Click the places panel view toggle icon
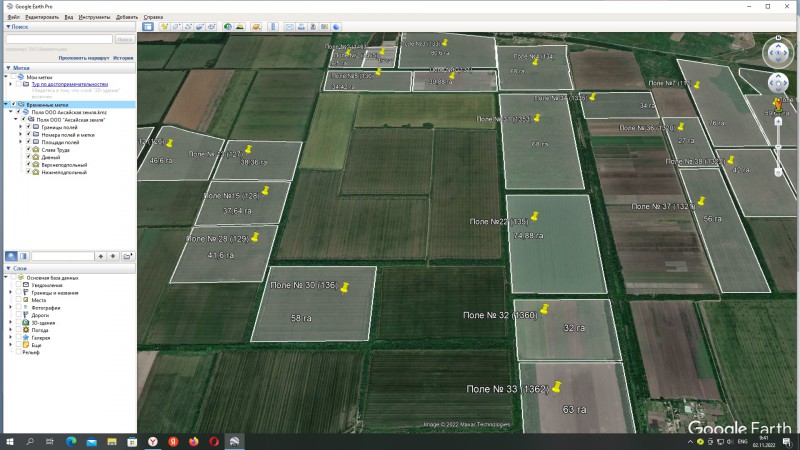This screenshot has width=800, height=450. (x=23, y=256)
